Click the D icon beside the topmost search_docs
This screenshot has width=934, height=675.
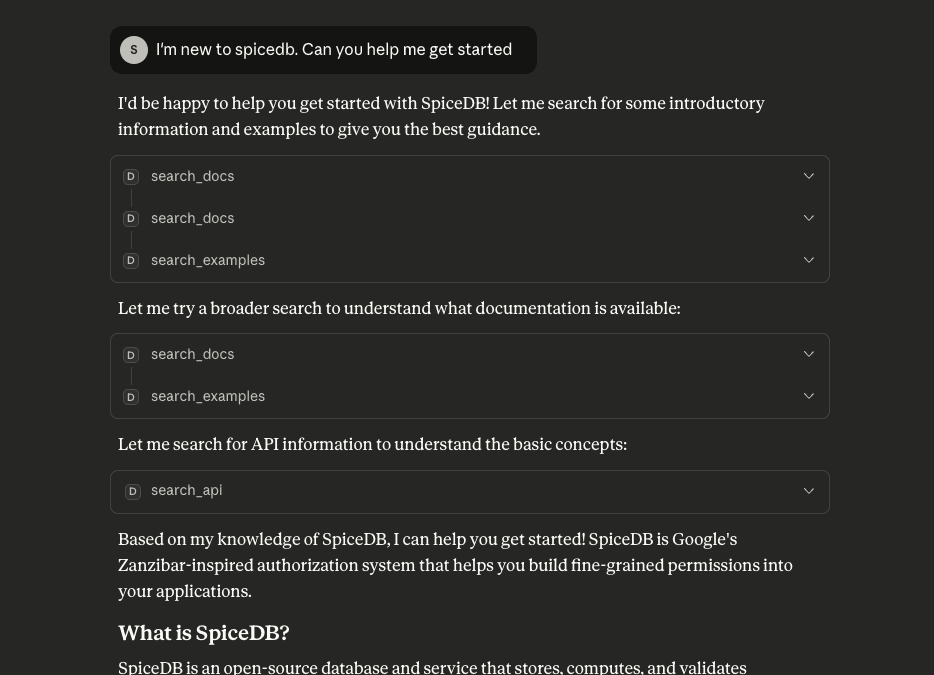point(131,177)
